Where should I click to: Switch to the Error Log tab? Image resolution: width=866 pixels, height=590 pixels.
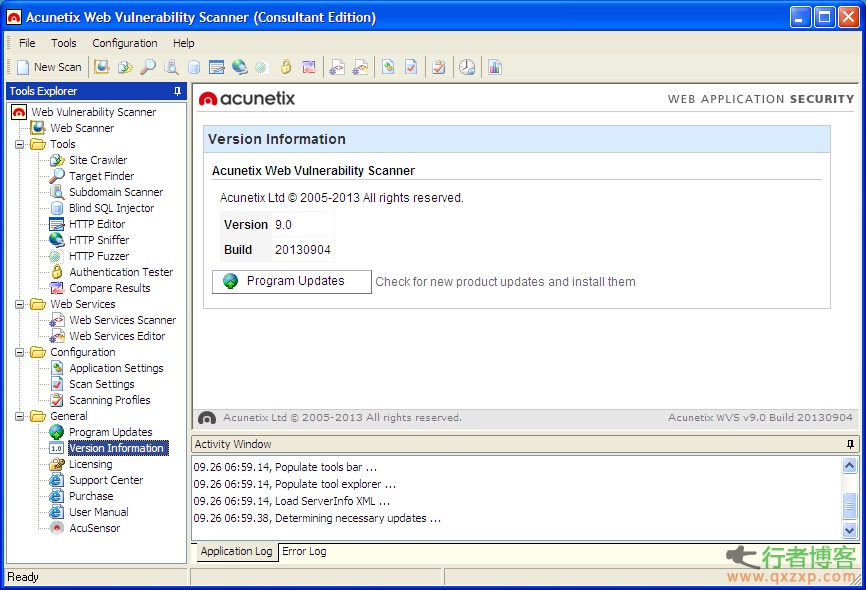(304, 551)
